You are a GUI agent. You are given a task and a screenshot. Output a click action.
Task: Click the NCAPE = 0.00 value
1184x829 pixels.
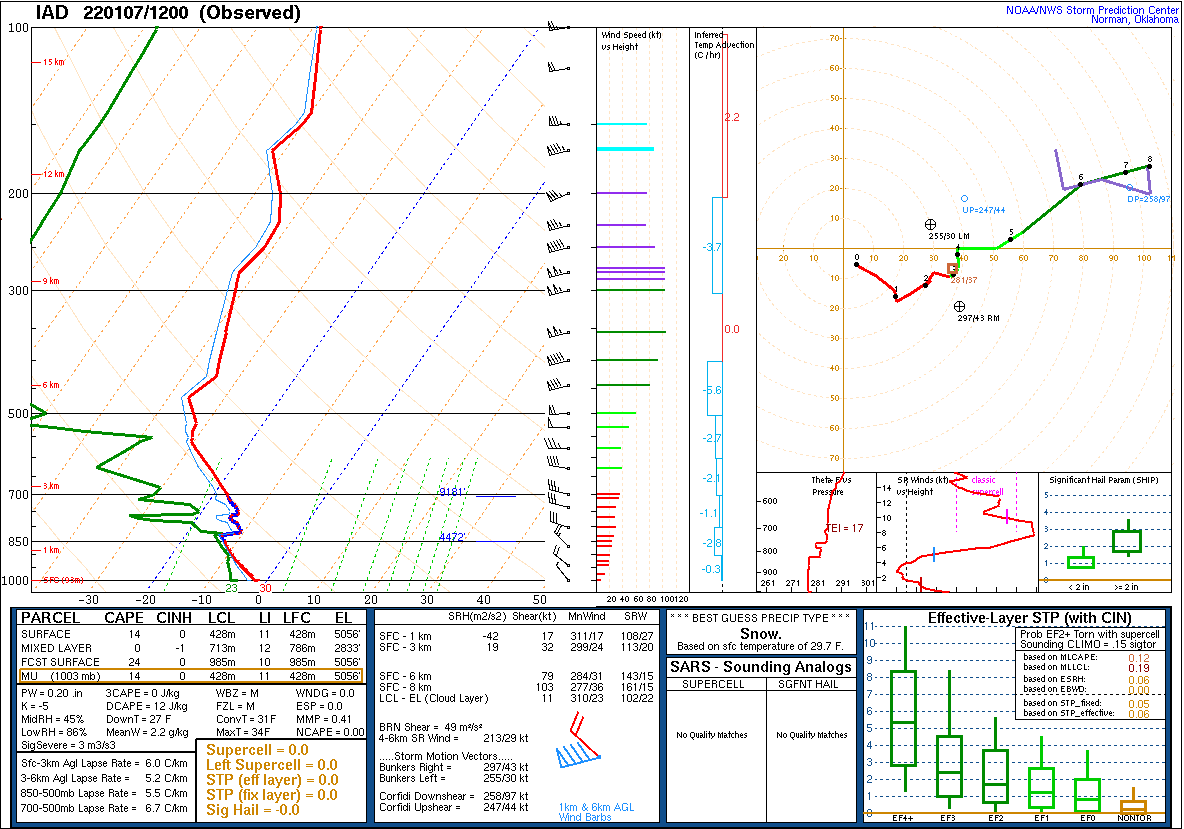(x=330, y=732)
